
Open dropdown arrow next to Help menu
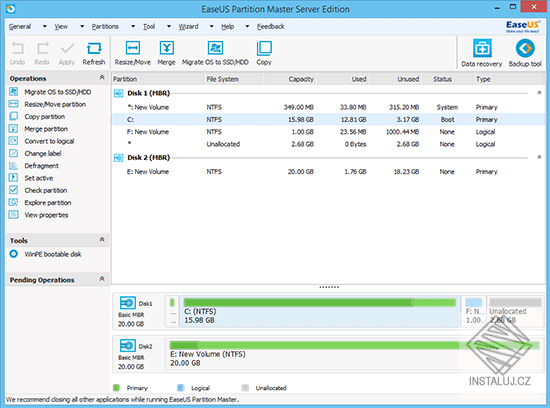click(247, 26)
